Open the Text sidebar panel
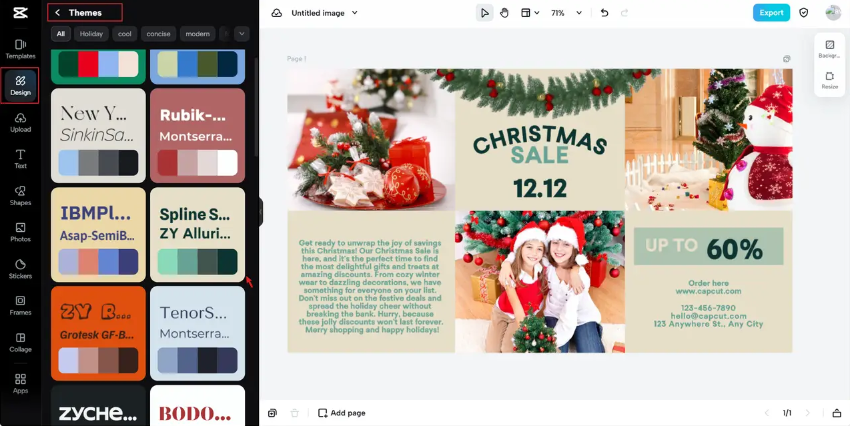850x426 pixels. click(21, 159)
